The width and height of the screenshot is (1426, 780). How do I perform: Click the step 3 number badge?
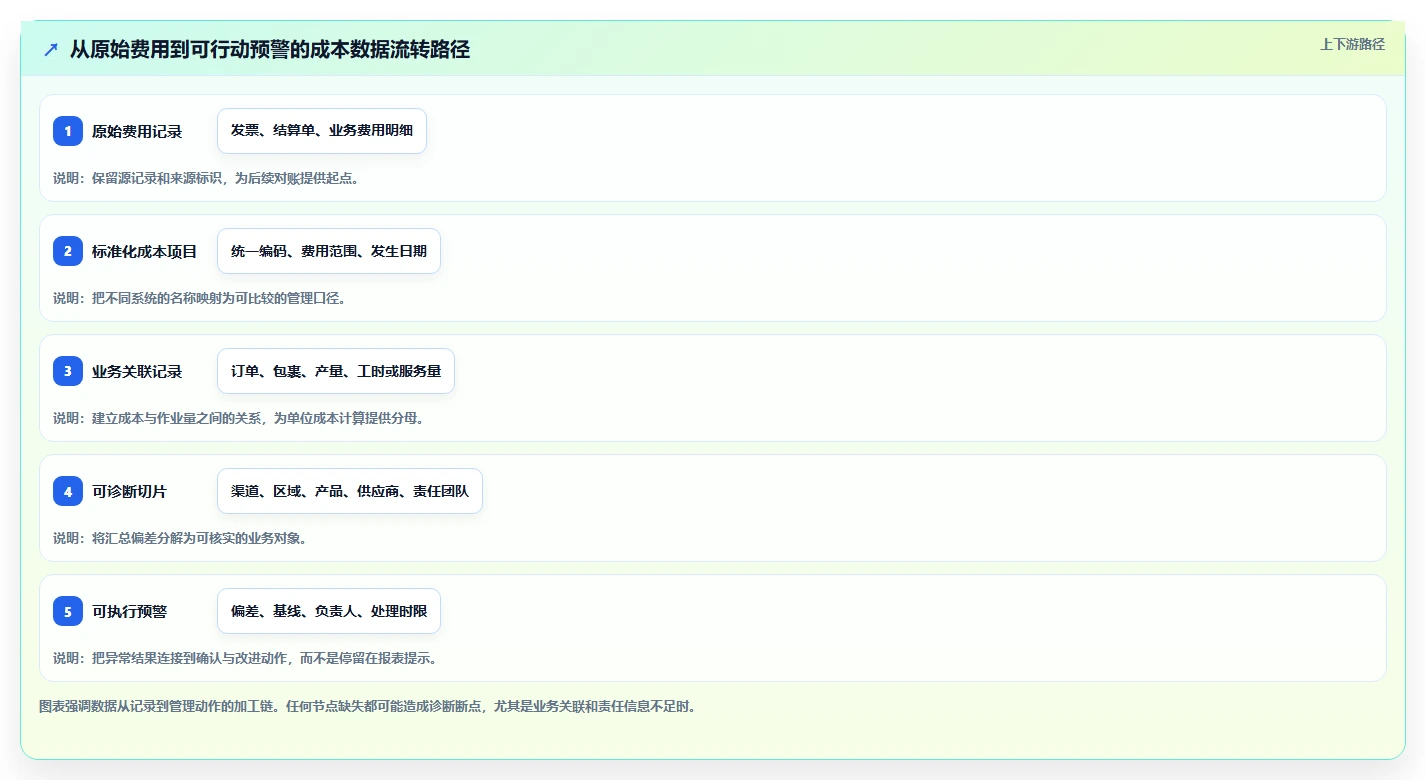coord(68,371)
